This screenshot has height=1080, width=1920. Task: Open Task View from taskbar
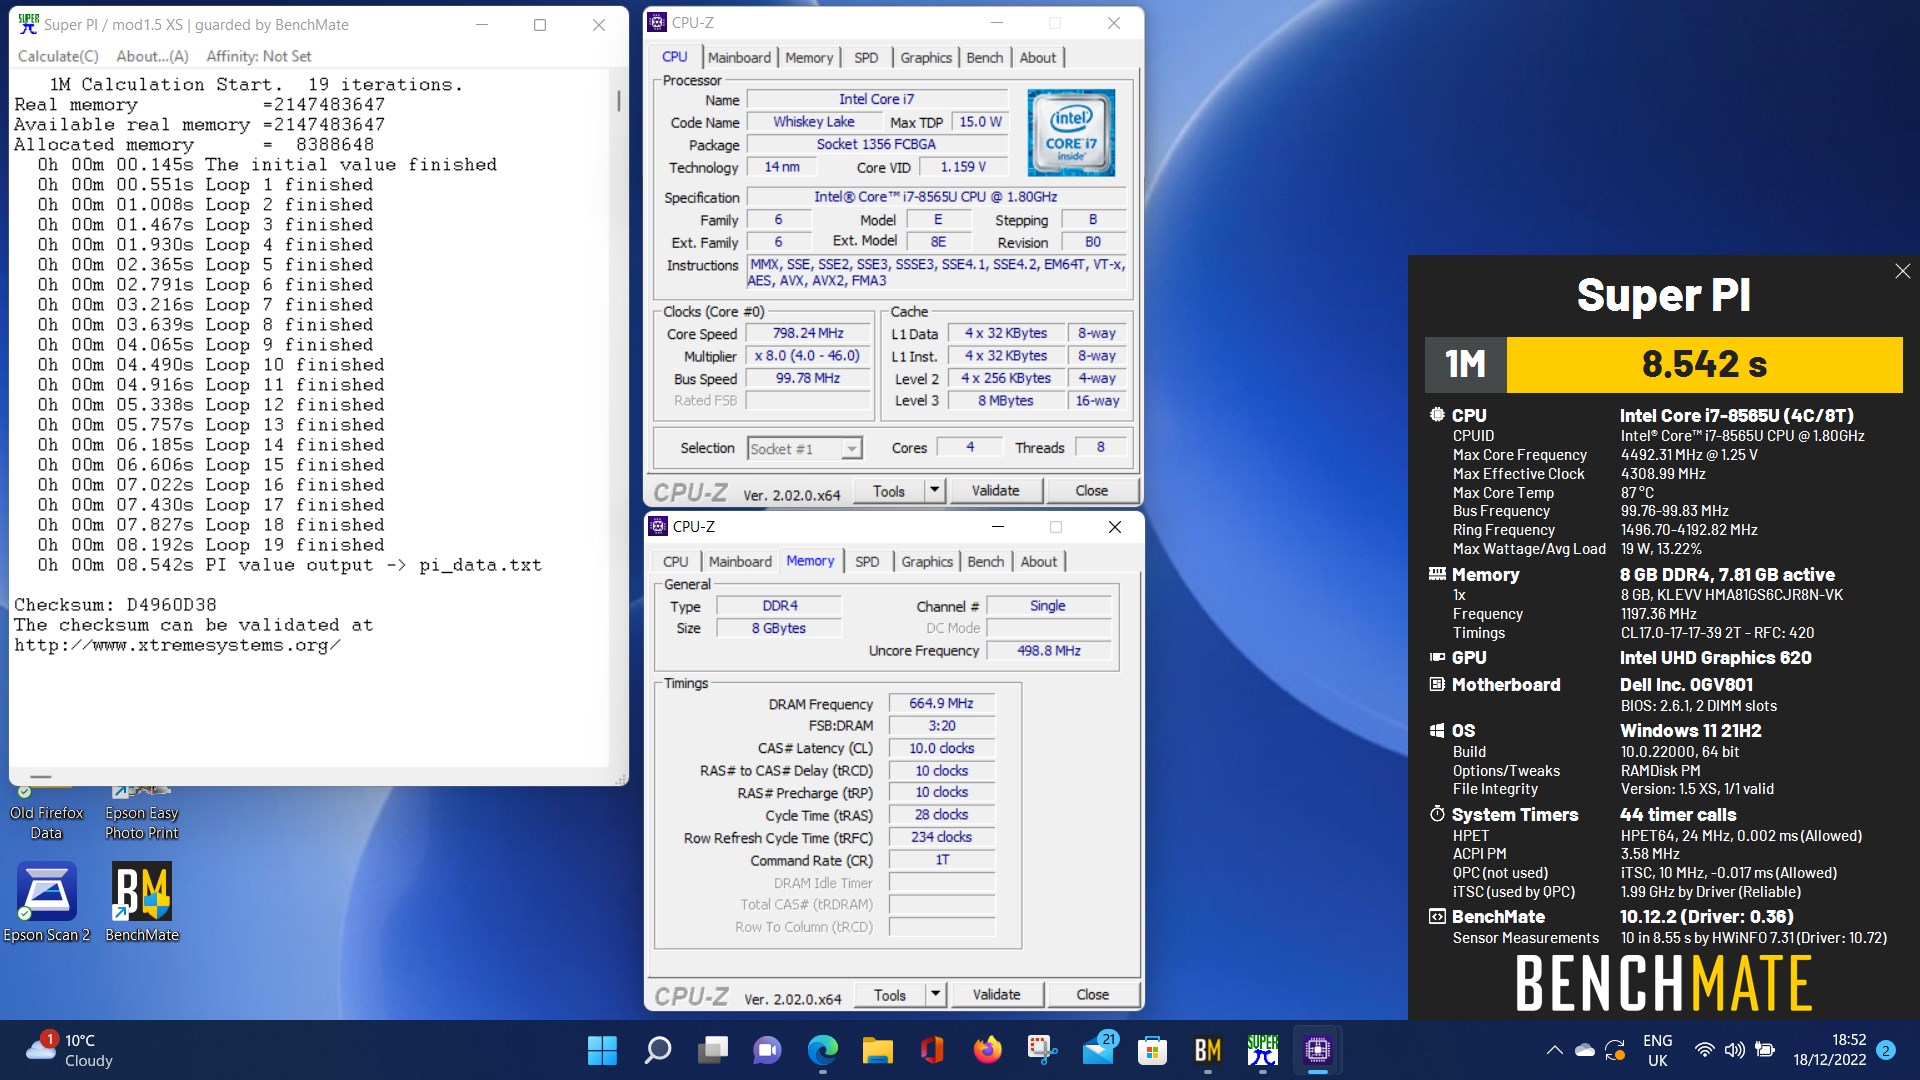713,1050
